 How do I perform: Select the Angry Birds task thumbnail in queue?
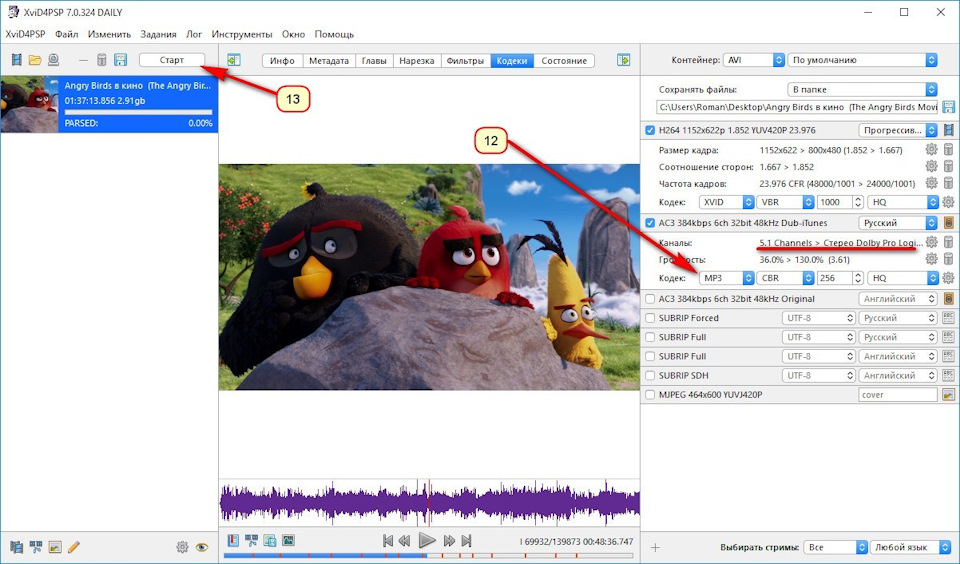point(29,104)
